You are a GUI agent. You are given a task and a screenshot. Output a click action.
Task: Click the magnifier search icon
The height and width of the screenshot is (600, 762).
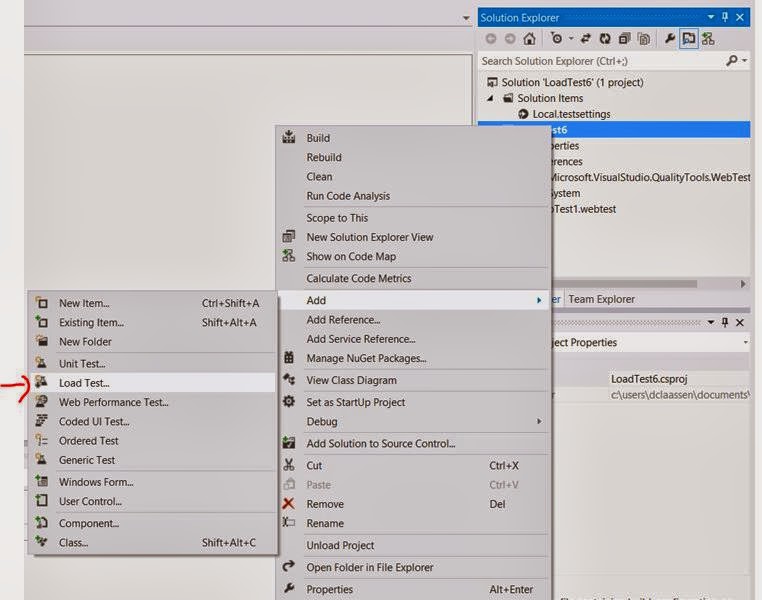[731, 61]
